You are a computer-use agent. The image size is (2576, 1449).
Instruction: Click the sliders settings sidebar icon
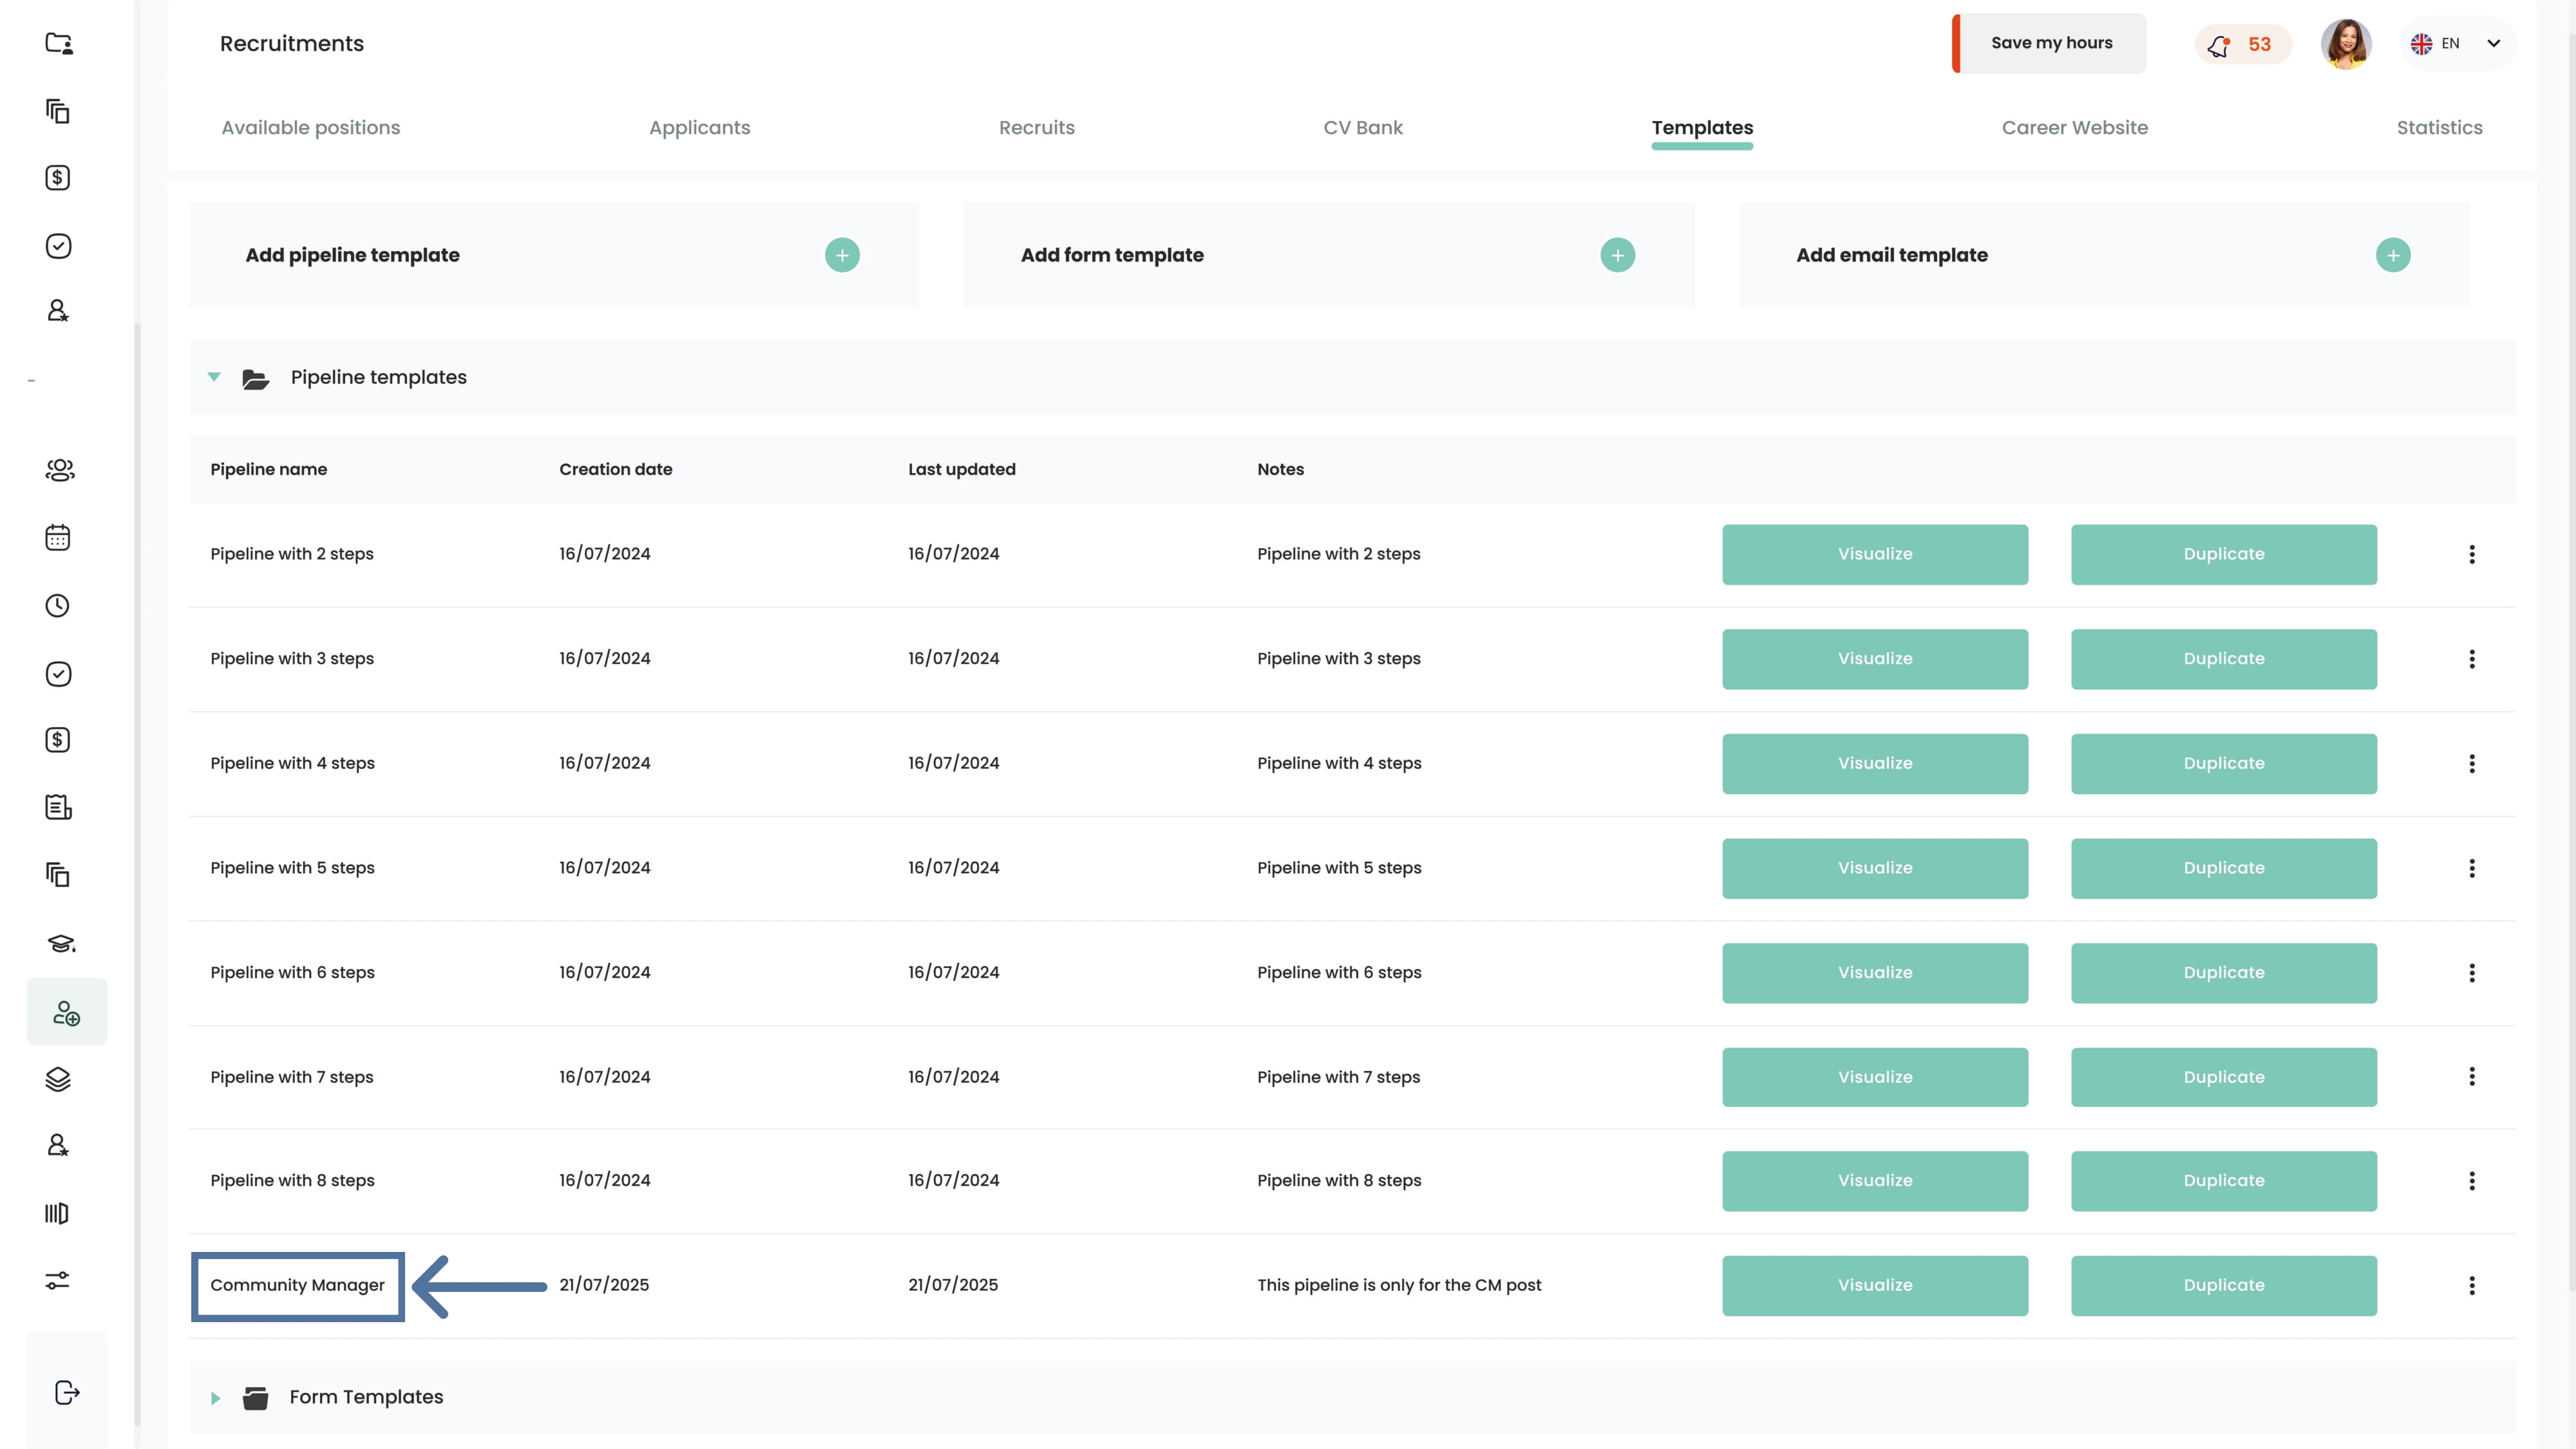pyautogui.click(x=58, y=1280)
